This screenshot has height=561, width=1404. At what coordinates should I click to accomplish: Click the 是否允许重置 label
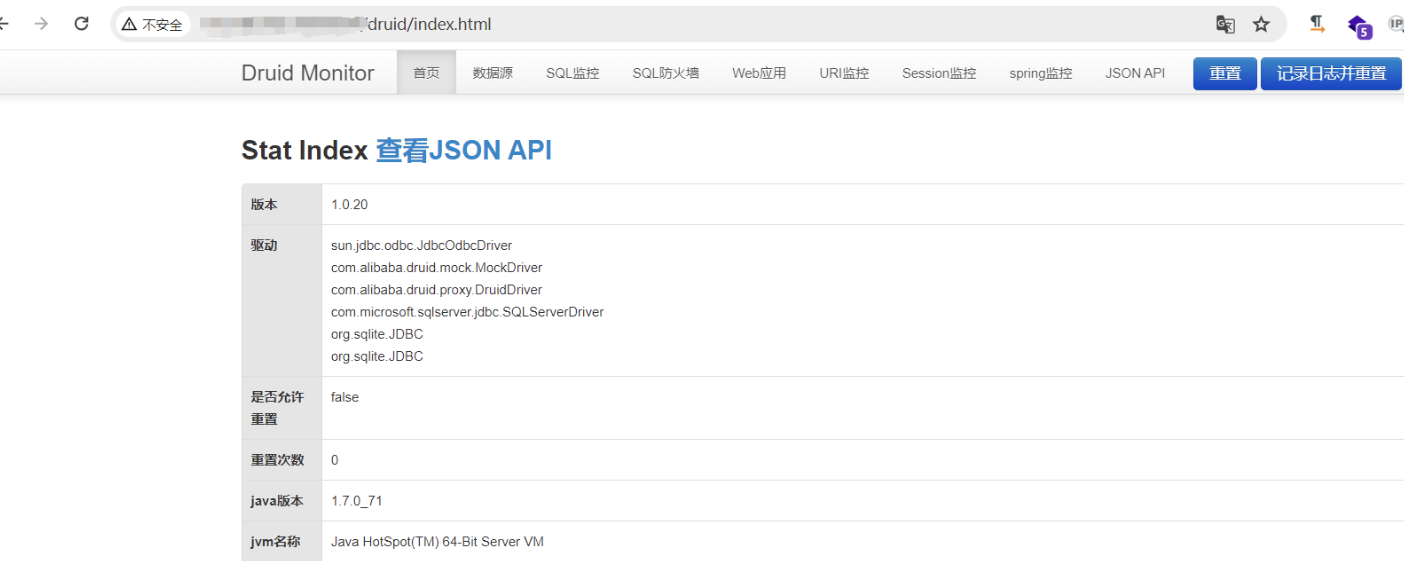point(277,408)
